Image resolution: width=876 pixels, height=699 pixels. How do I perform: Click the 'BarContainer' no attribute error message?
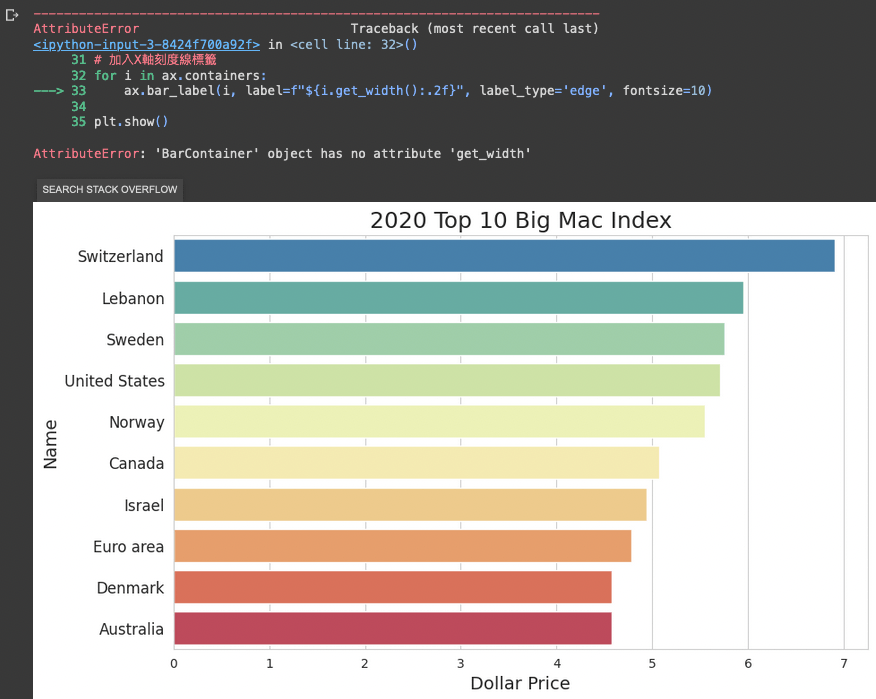click(x=282, y=154)
